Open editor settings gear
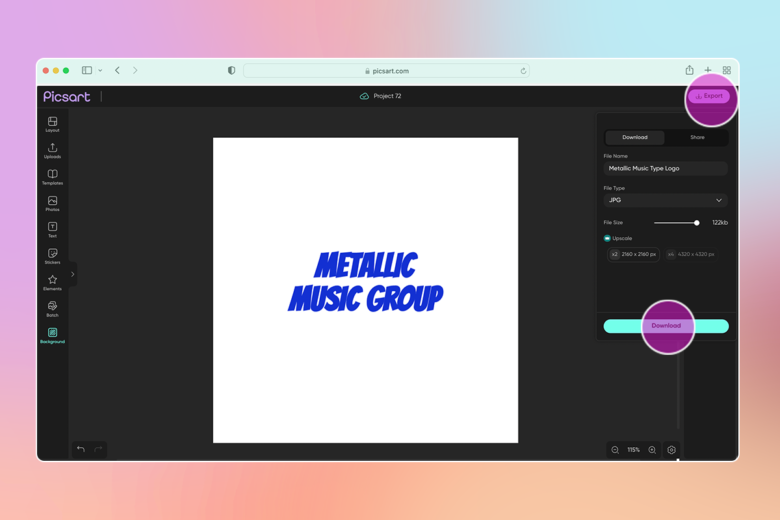 (672, 450)
